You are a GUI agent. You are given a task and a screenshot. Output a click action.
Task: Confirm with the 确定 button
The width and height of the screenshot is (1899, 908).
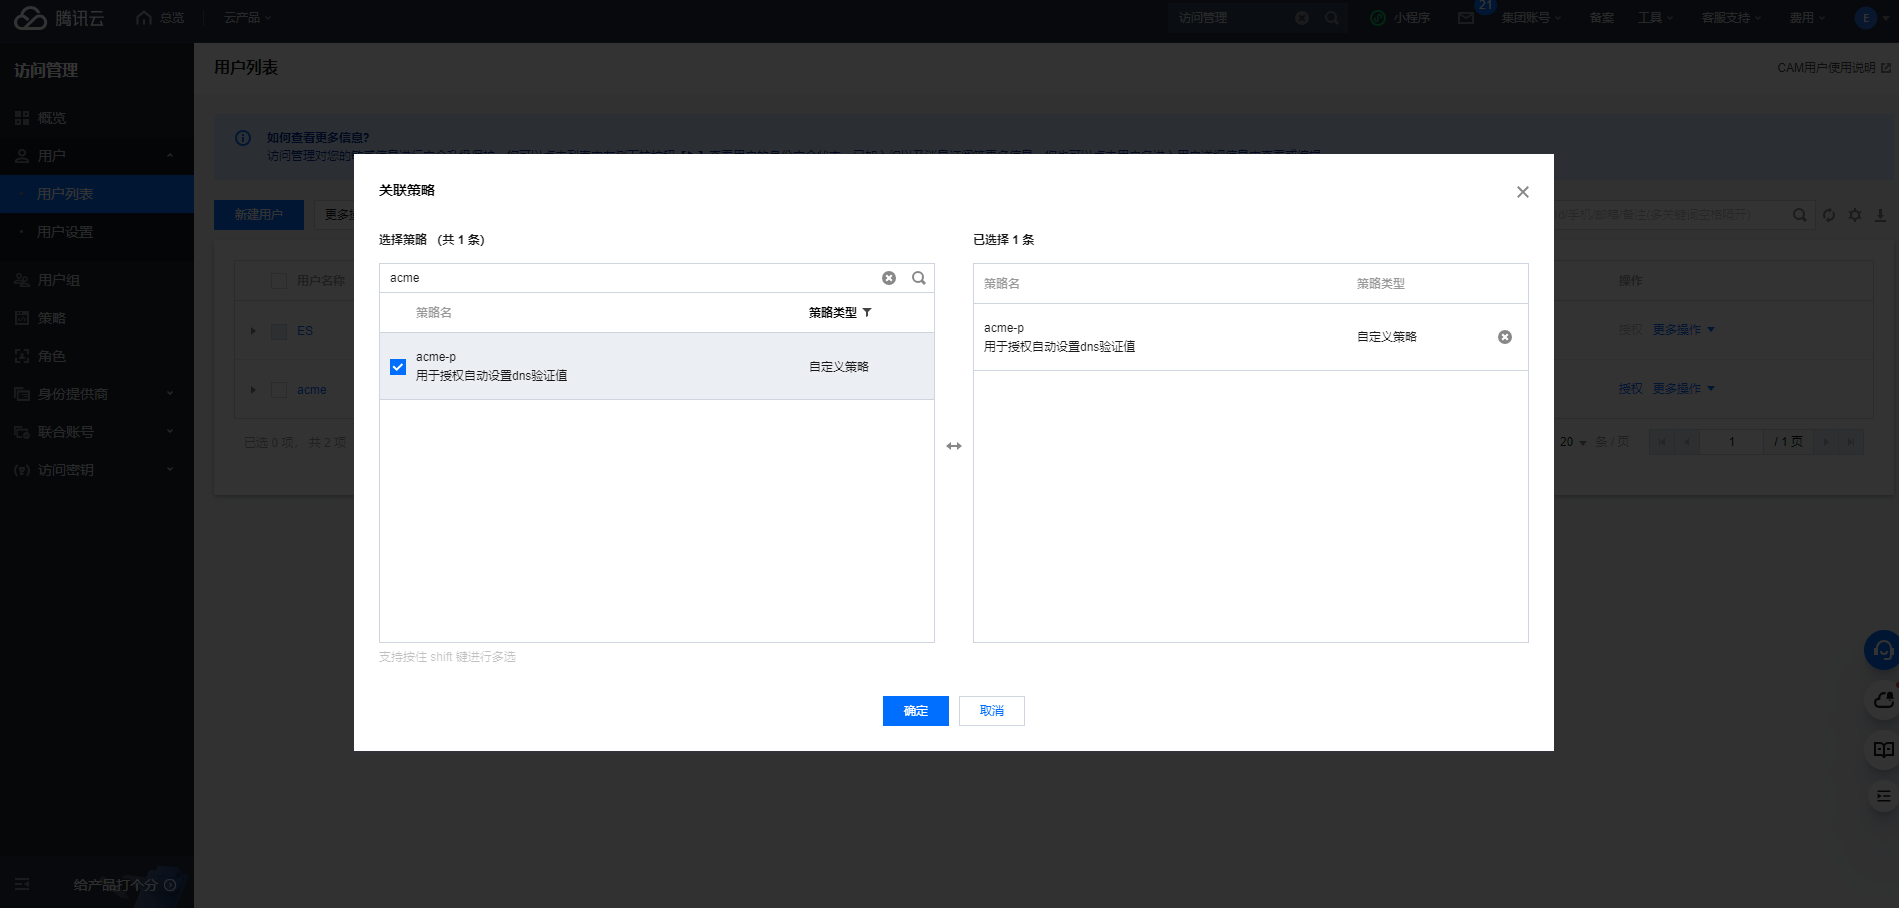[914, 710]
